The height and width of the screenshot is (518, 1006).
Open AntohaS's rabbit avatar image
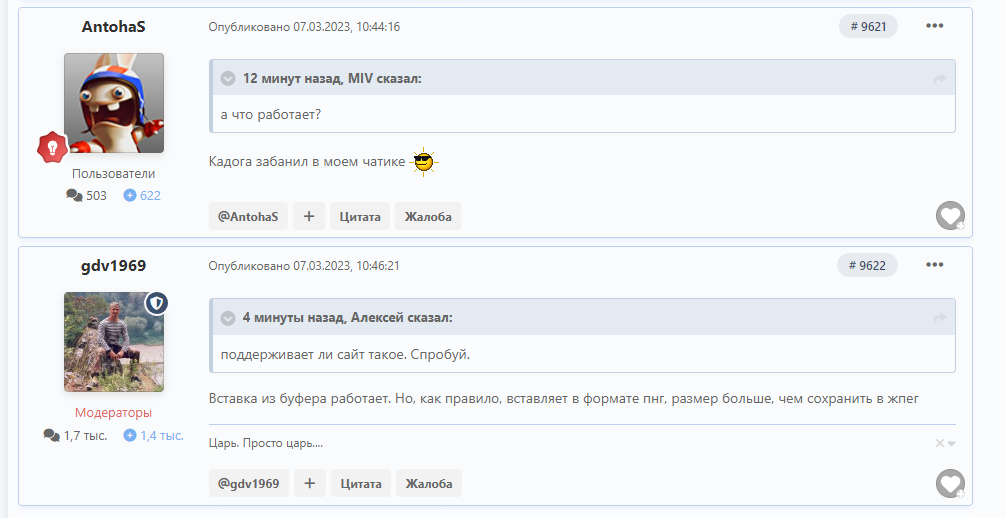coord(114,103)
